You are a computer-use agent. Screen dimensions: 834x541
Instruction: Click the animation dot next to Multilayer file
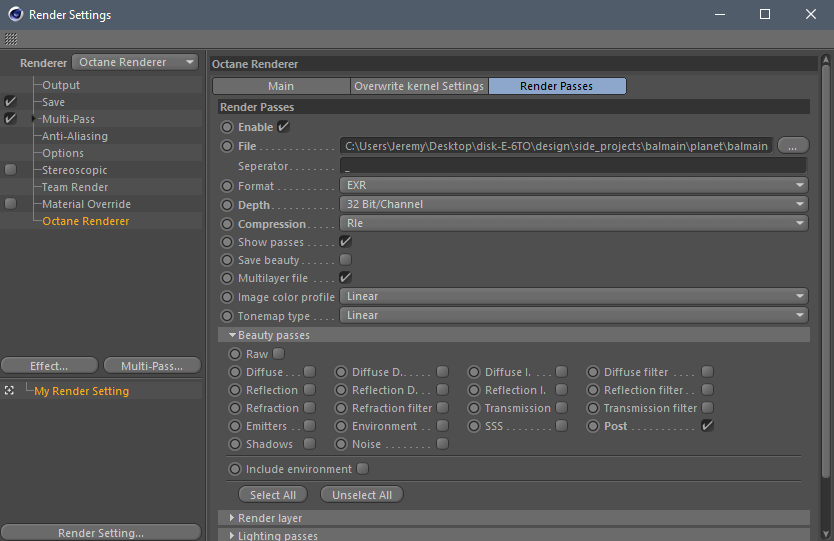coord(227,278)
